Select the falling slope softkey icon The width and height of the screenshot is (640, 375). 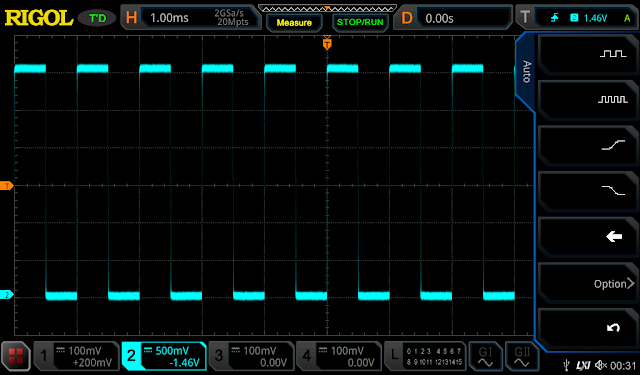pyautogui.click(x=613, y=190)
